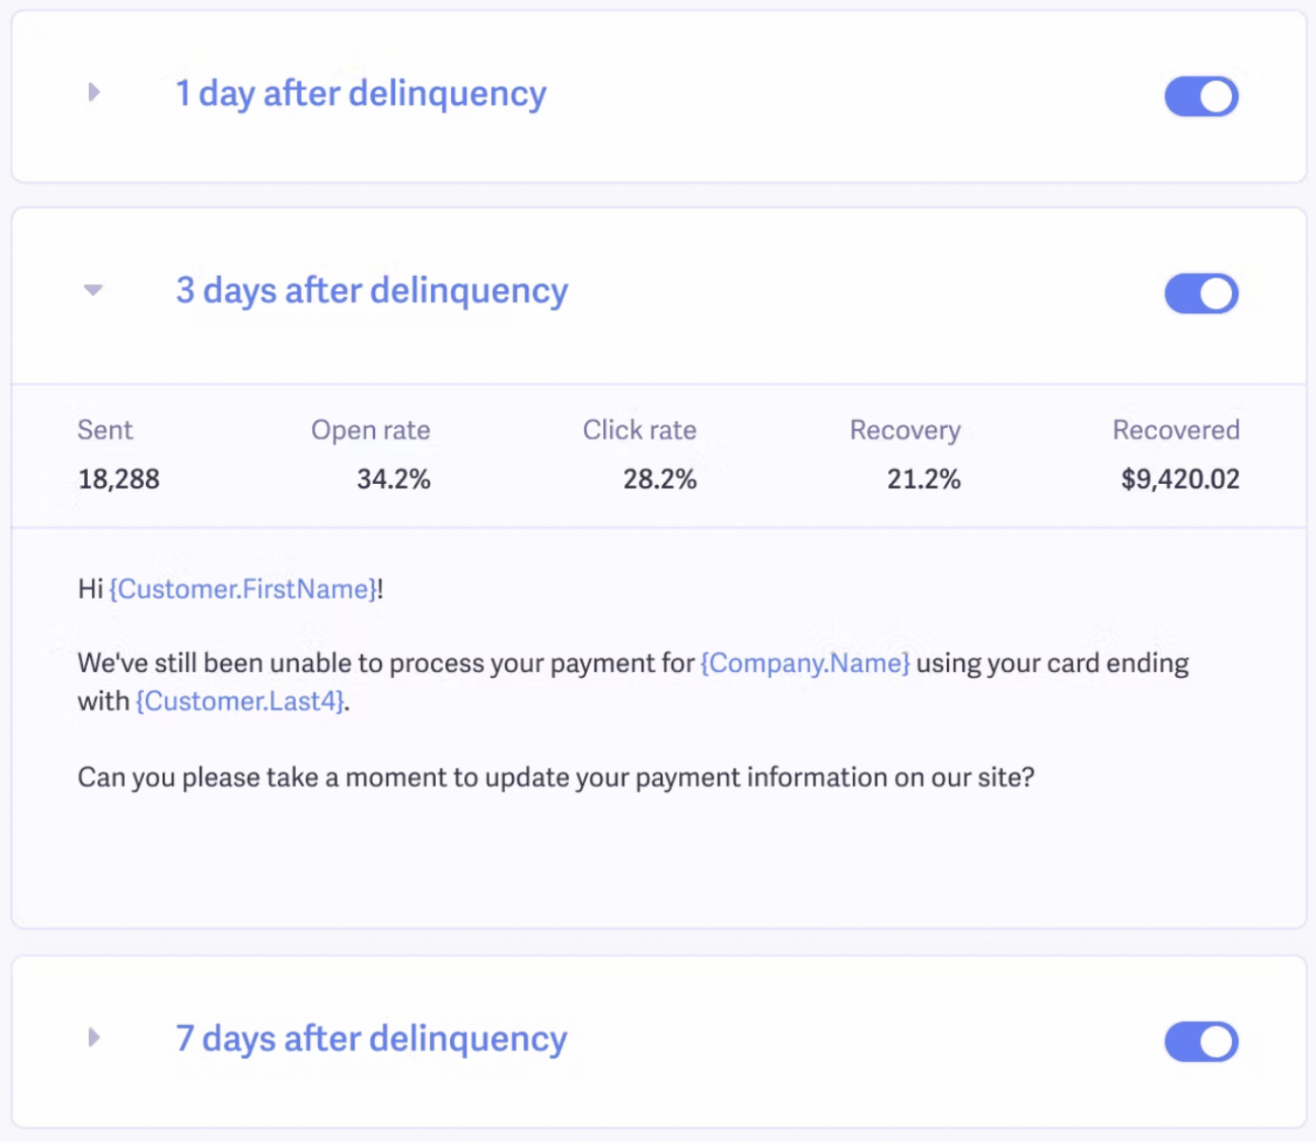
Task: Select the {Company.Name} placeholder in the message
Action: (x=805, y=663)
